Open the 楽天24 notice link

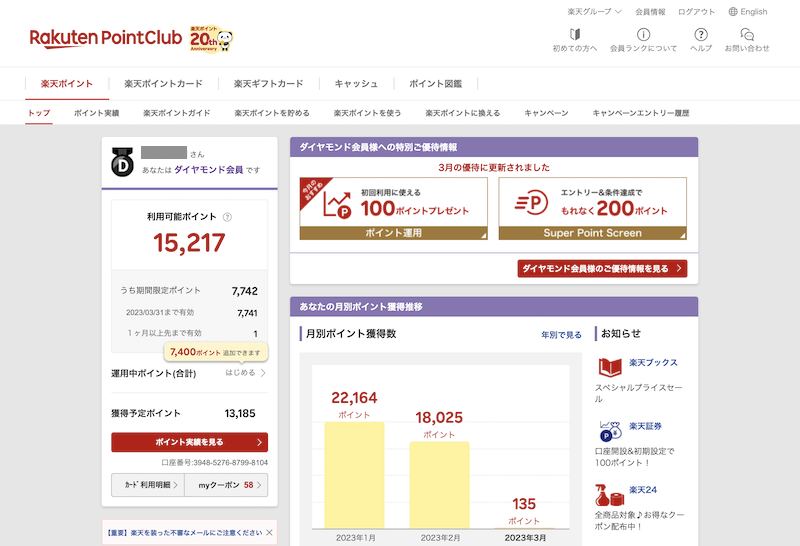643,490
